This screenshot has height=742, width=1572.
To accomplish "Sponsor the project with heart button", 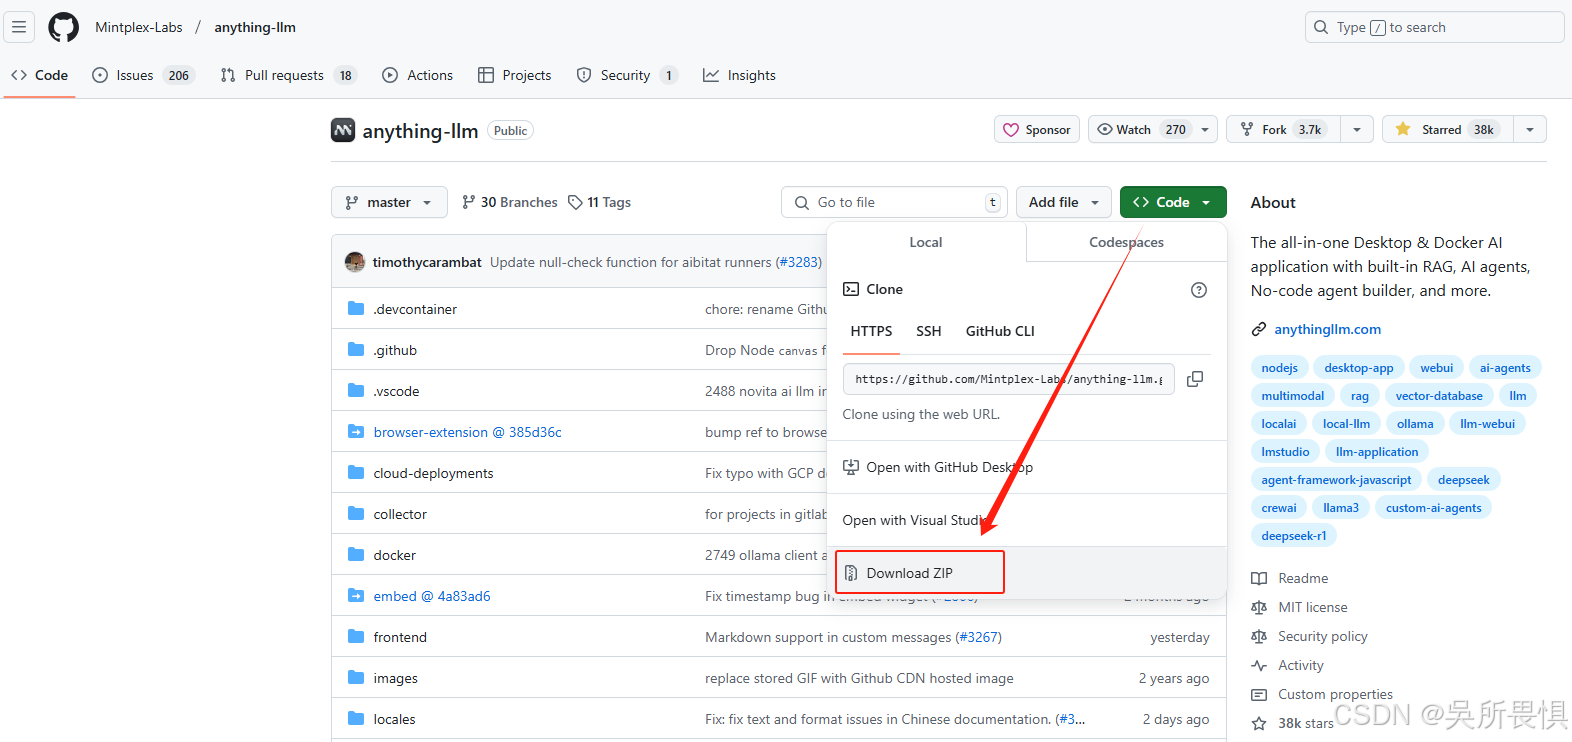I will click(x=1037, y=129).
